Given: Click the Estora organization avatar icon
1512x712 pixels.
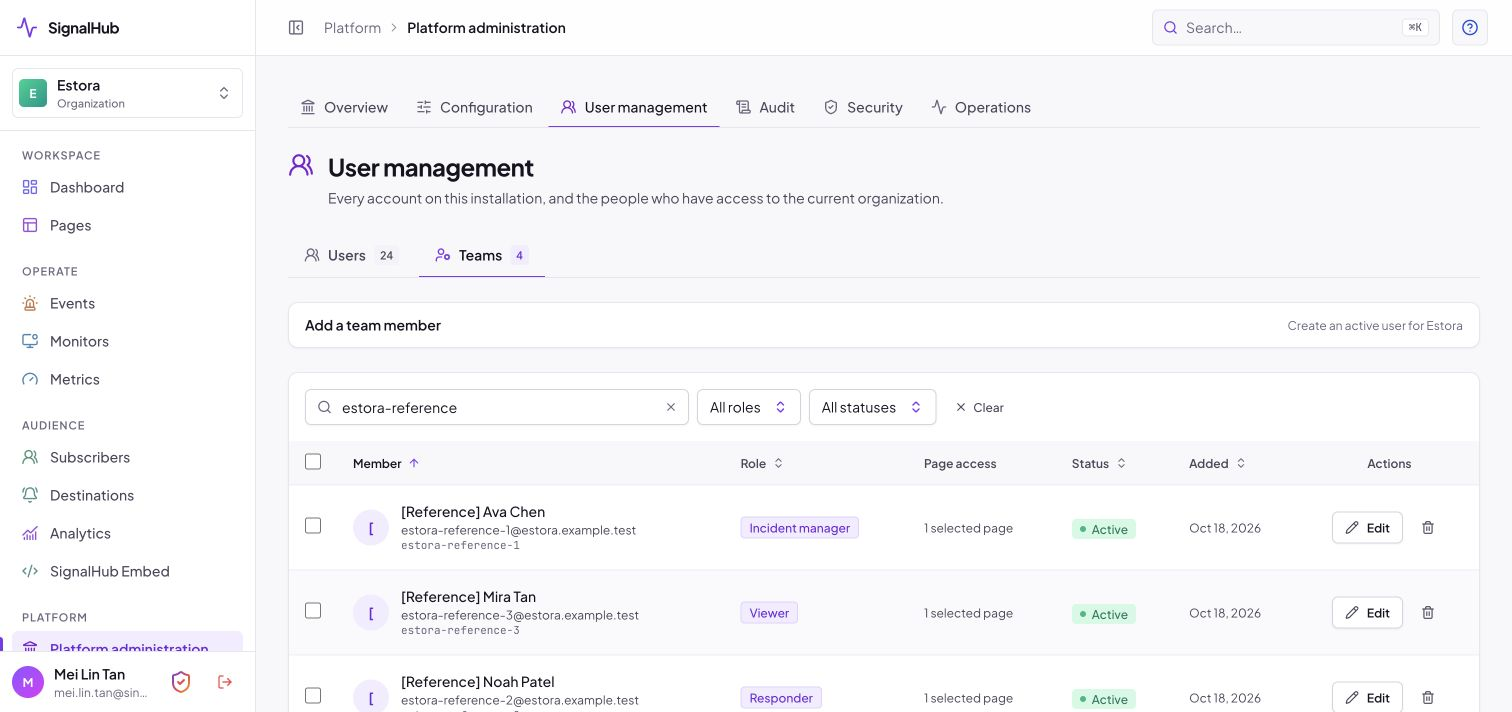Looking at the screenshot, I should tap(33, 93).
